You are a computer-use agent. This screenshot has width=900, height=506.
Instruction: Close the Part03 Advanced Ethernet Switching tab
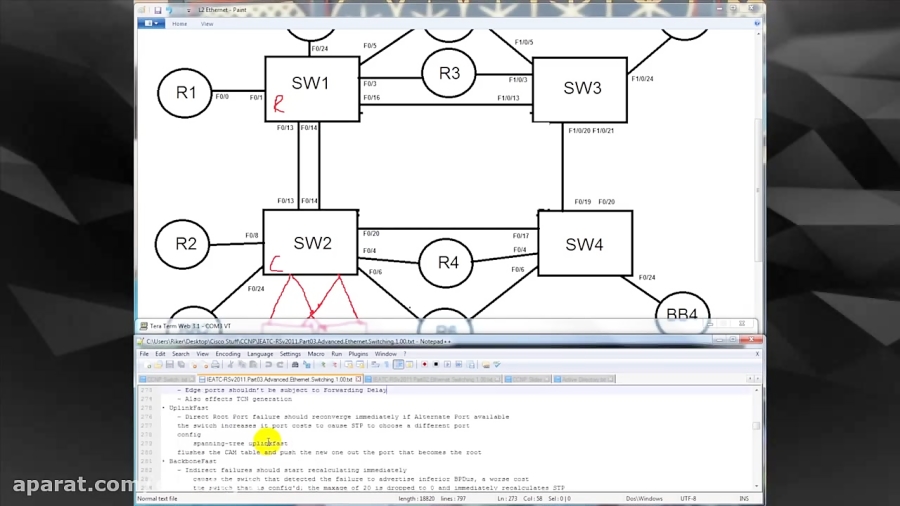click(x=359, y=379)
